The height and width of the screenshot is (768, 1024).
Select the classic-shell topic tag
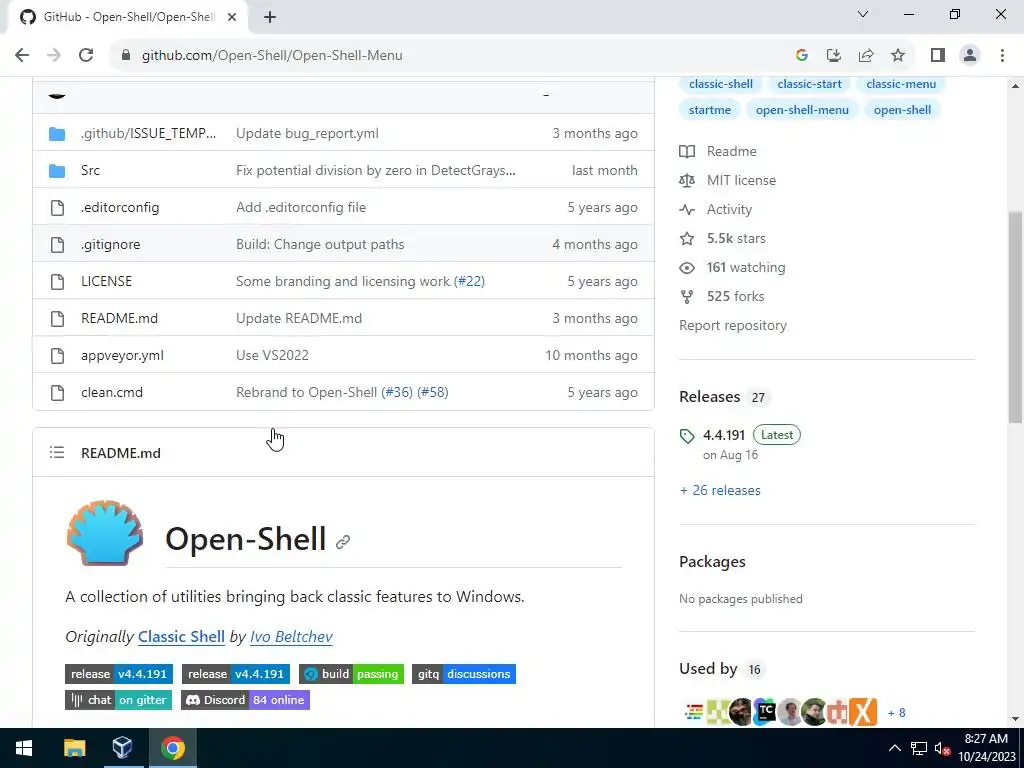(x=721, y=84)
